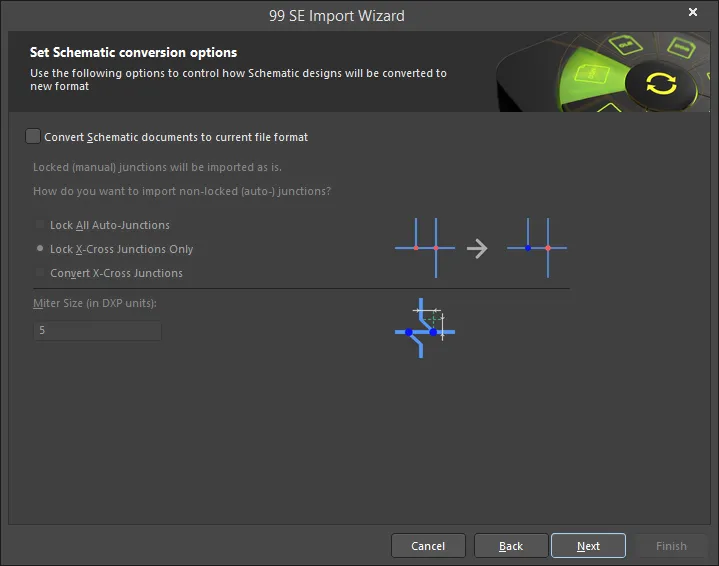Click 'Miter Size (in DXP units)' label

95,303
